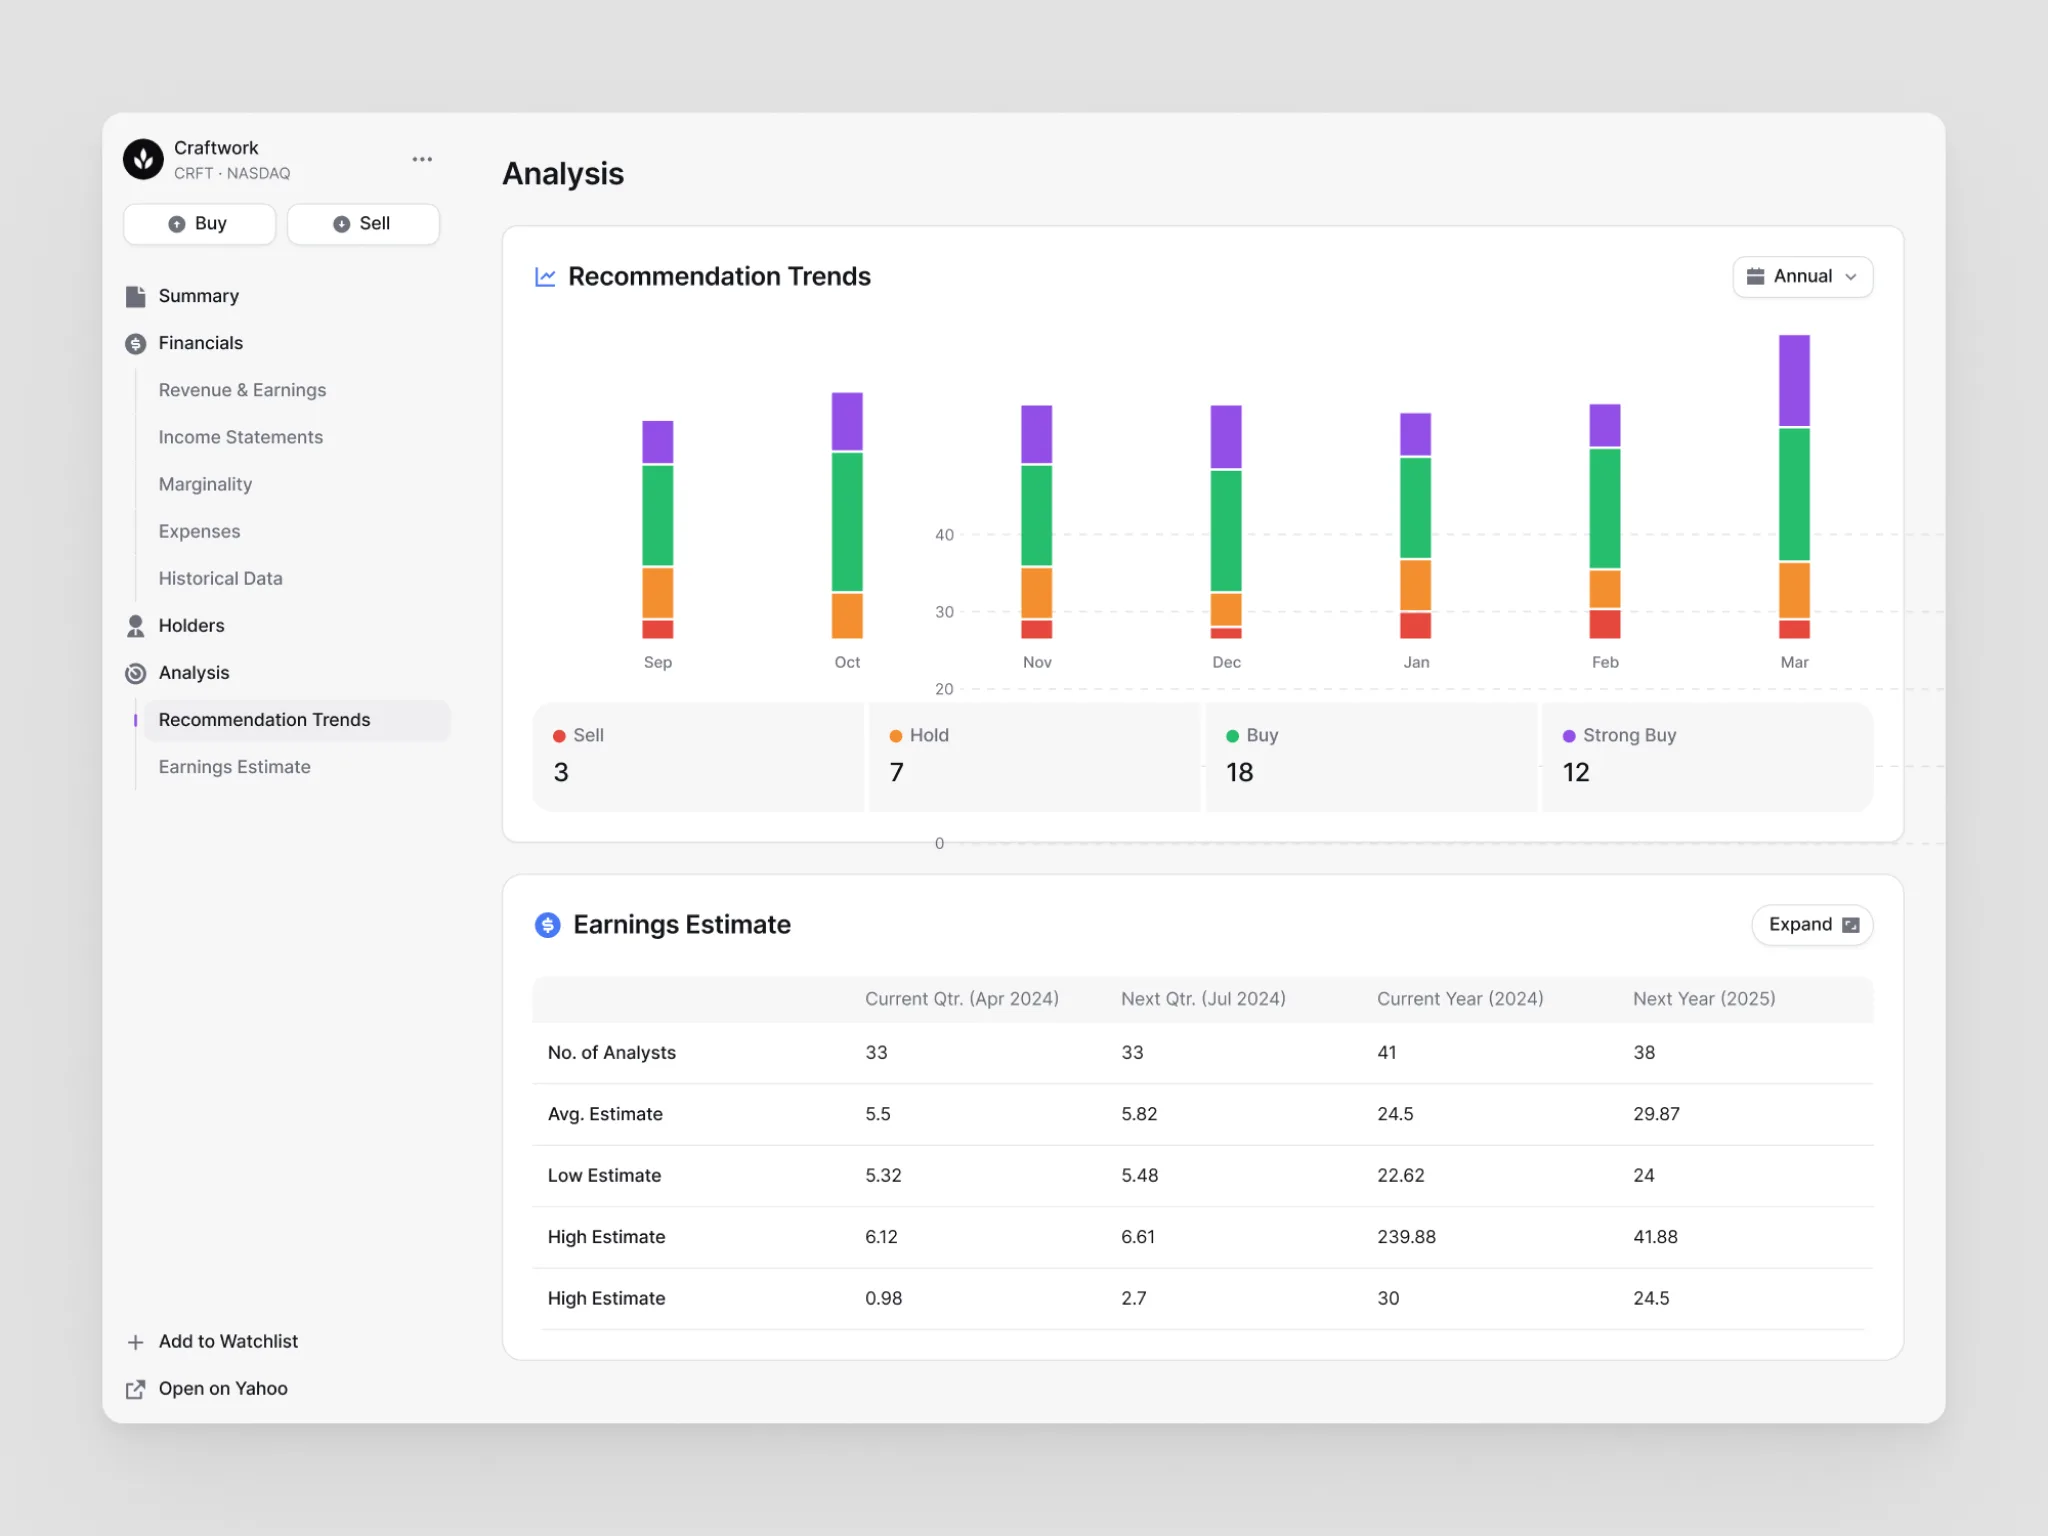
Task: Expand the Earnings Estimate table
Action: pyautogui.click(x=1812, y=925)
